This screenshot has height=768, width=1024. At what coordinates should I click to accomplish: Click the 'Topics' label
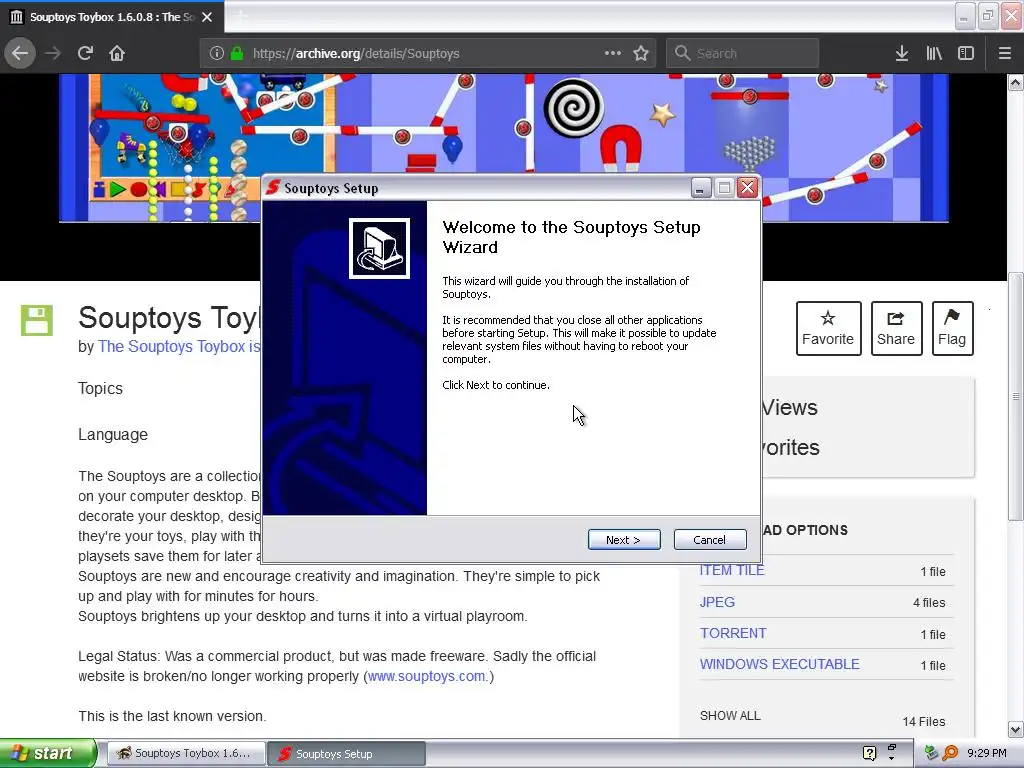tap(101, 389)
